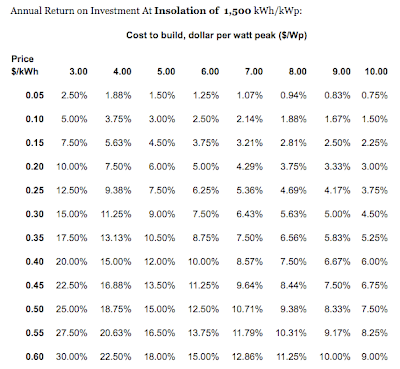Screen dimensions: 400x369
Task: Click the 30.00% return cell
Action: pos(71,357)
